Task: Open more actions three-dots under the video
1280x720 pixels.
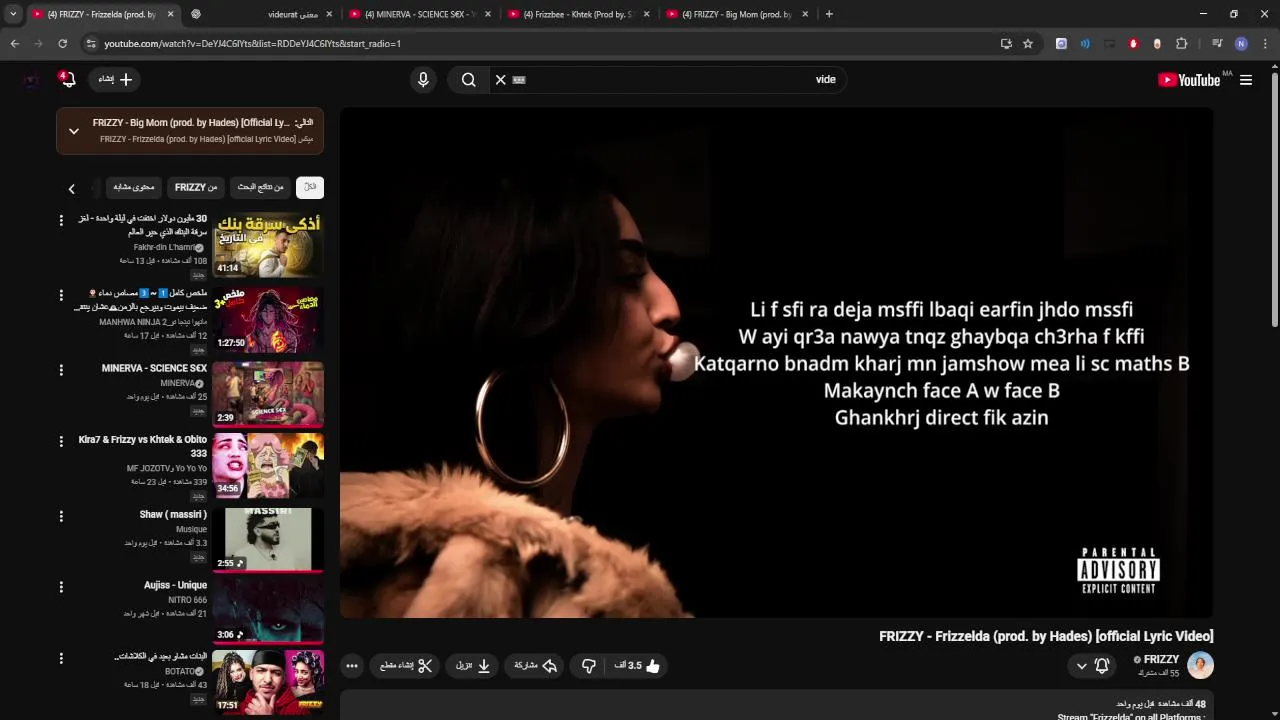Action: point(352,666)
